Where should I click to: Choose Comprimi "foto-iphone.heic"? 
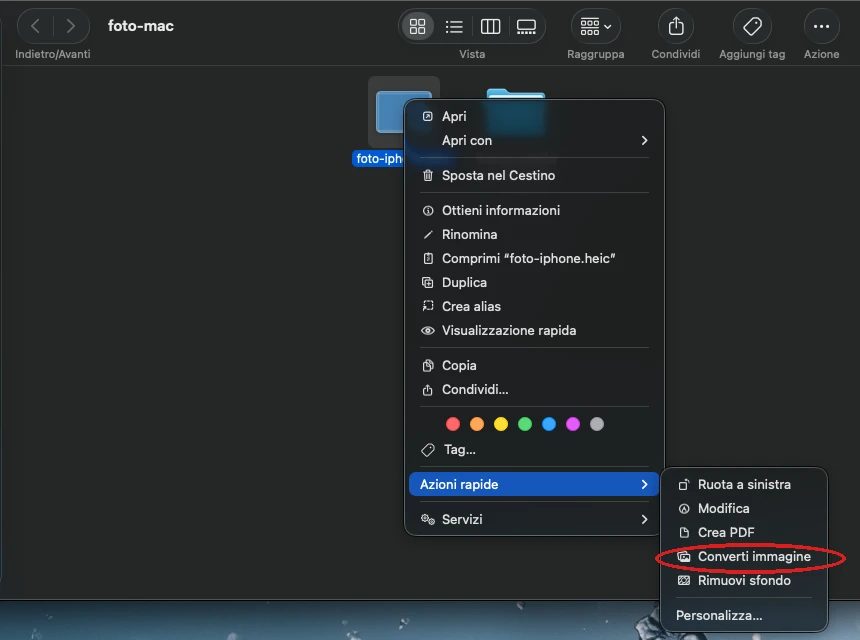534,258
